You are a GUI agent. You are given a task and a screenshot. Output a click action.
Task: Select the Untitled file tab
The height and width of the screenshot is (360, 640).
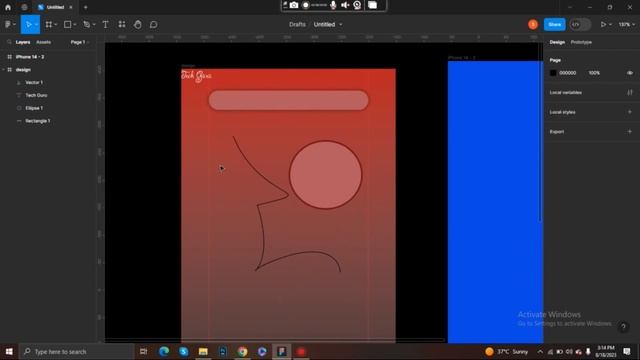pyautogui.click(x=55, y=7)
